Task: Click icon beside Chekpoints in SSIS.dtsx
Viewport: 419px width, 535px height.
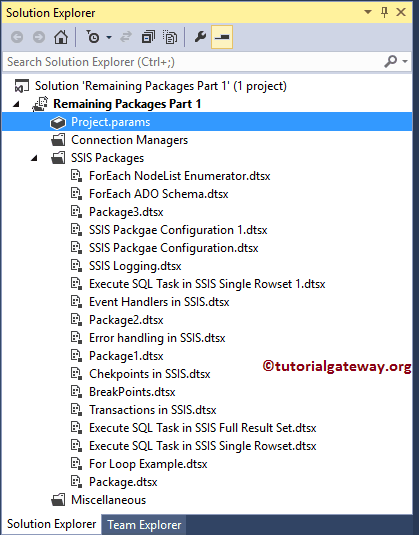Action: (76, 374)
